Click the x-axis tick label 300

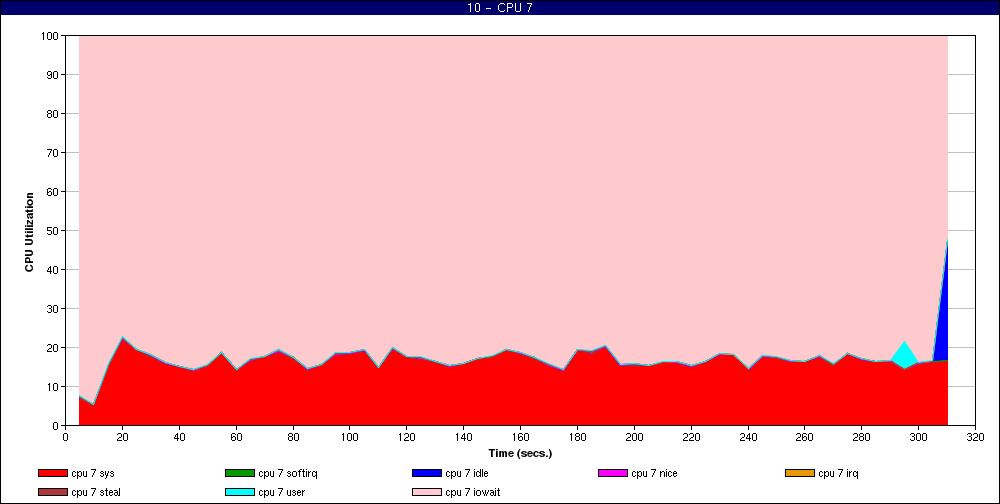[918, 438]
